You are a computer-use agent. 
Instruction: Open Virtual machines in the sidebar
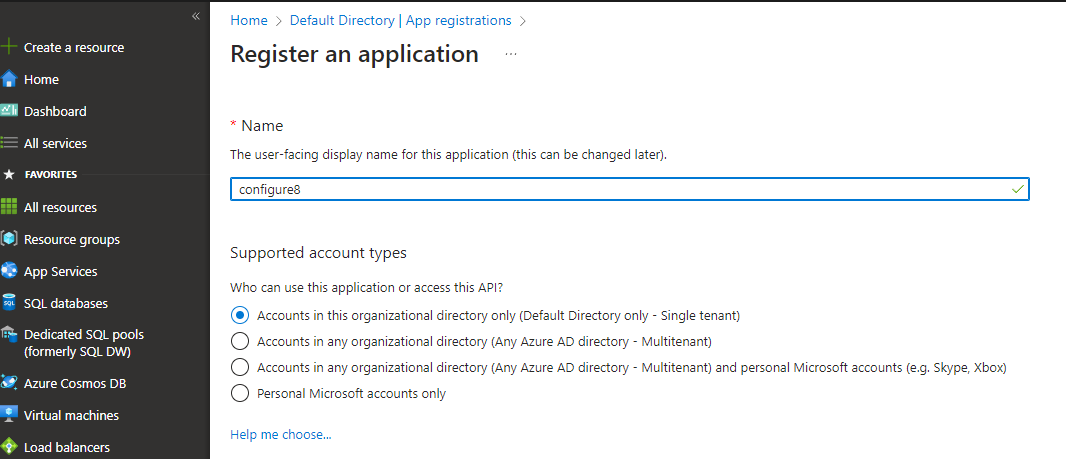tap(71, 415)
